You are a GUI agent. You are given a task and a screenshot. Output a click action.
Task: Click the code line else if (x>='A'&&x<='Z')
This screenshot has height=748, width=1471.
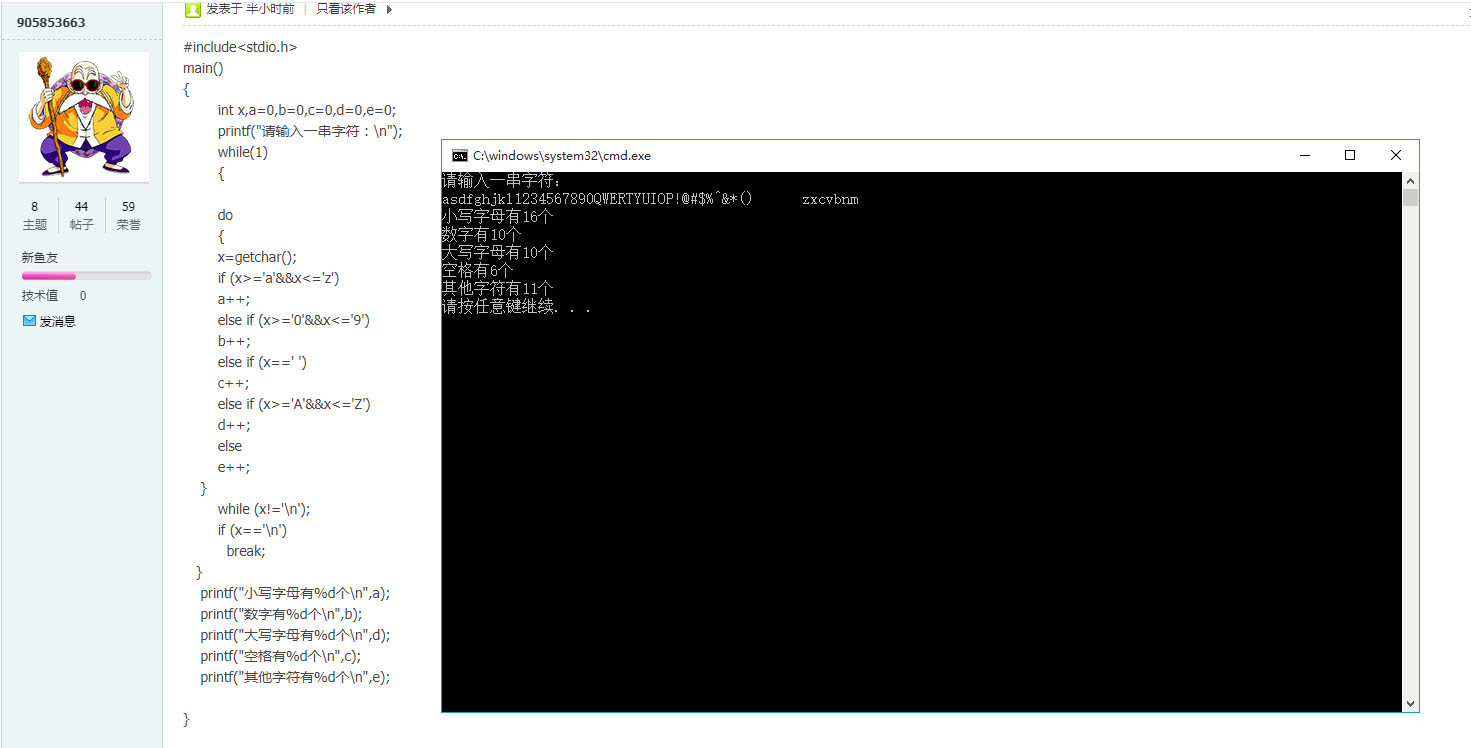(294, 404)
